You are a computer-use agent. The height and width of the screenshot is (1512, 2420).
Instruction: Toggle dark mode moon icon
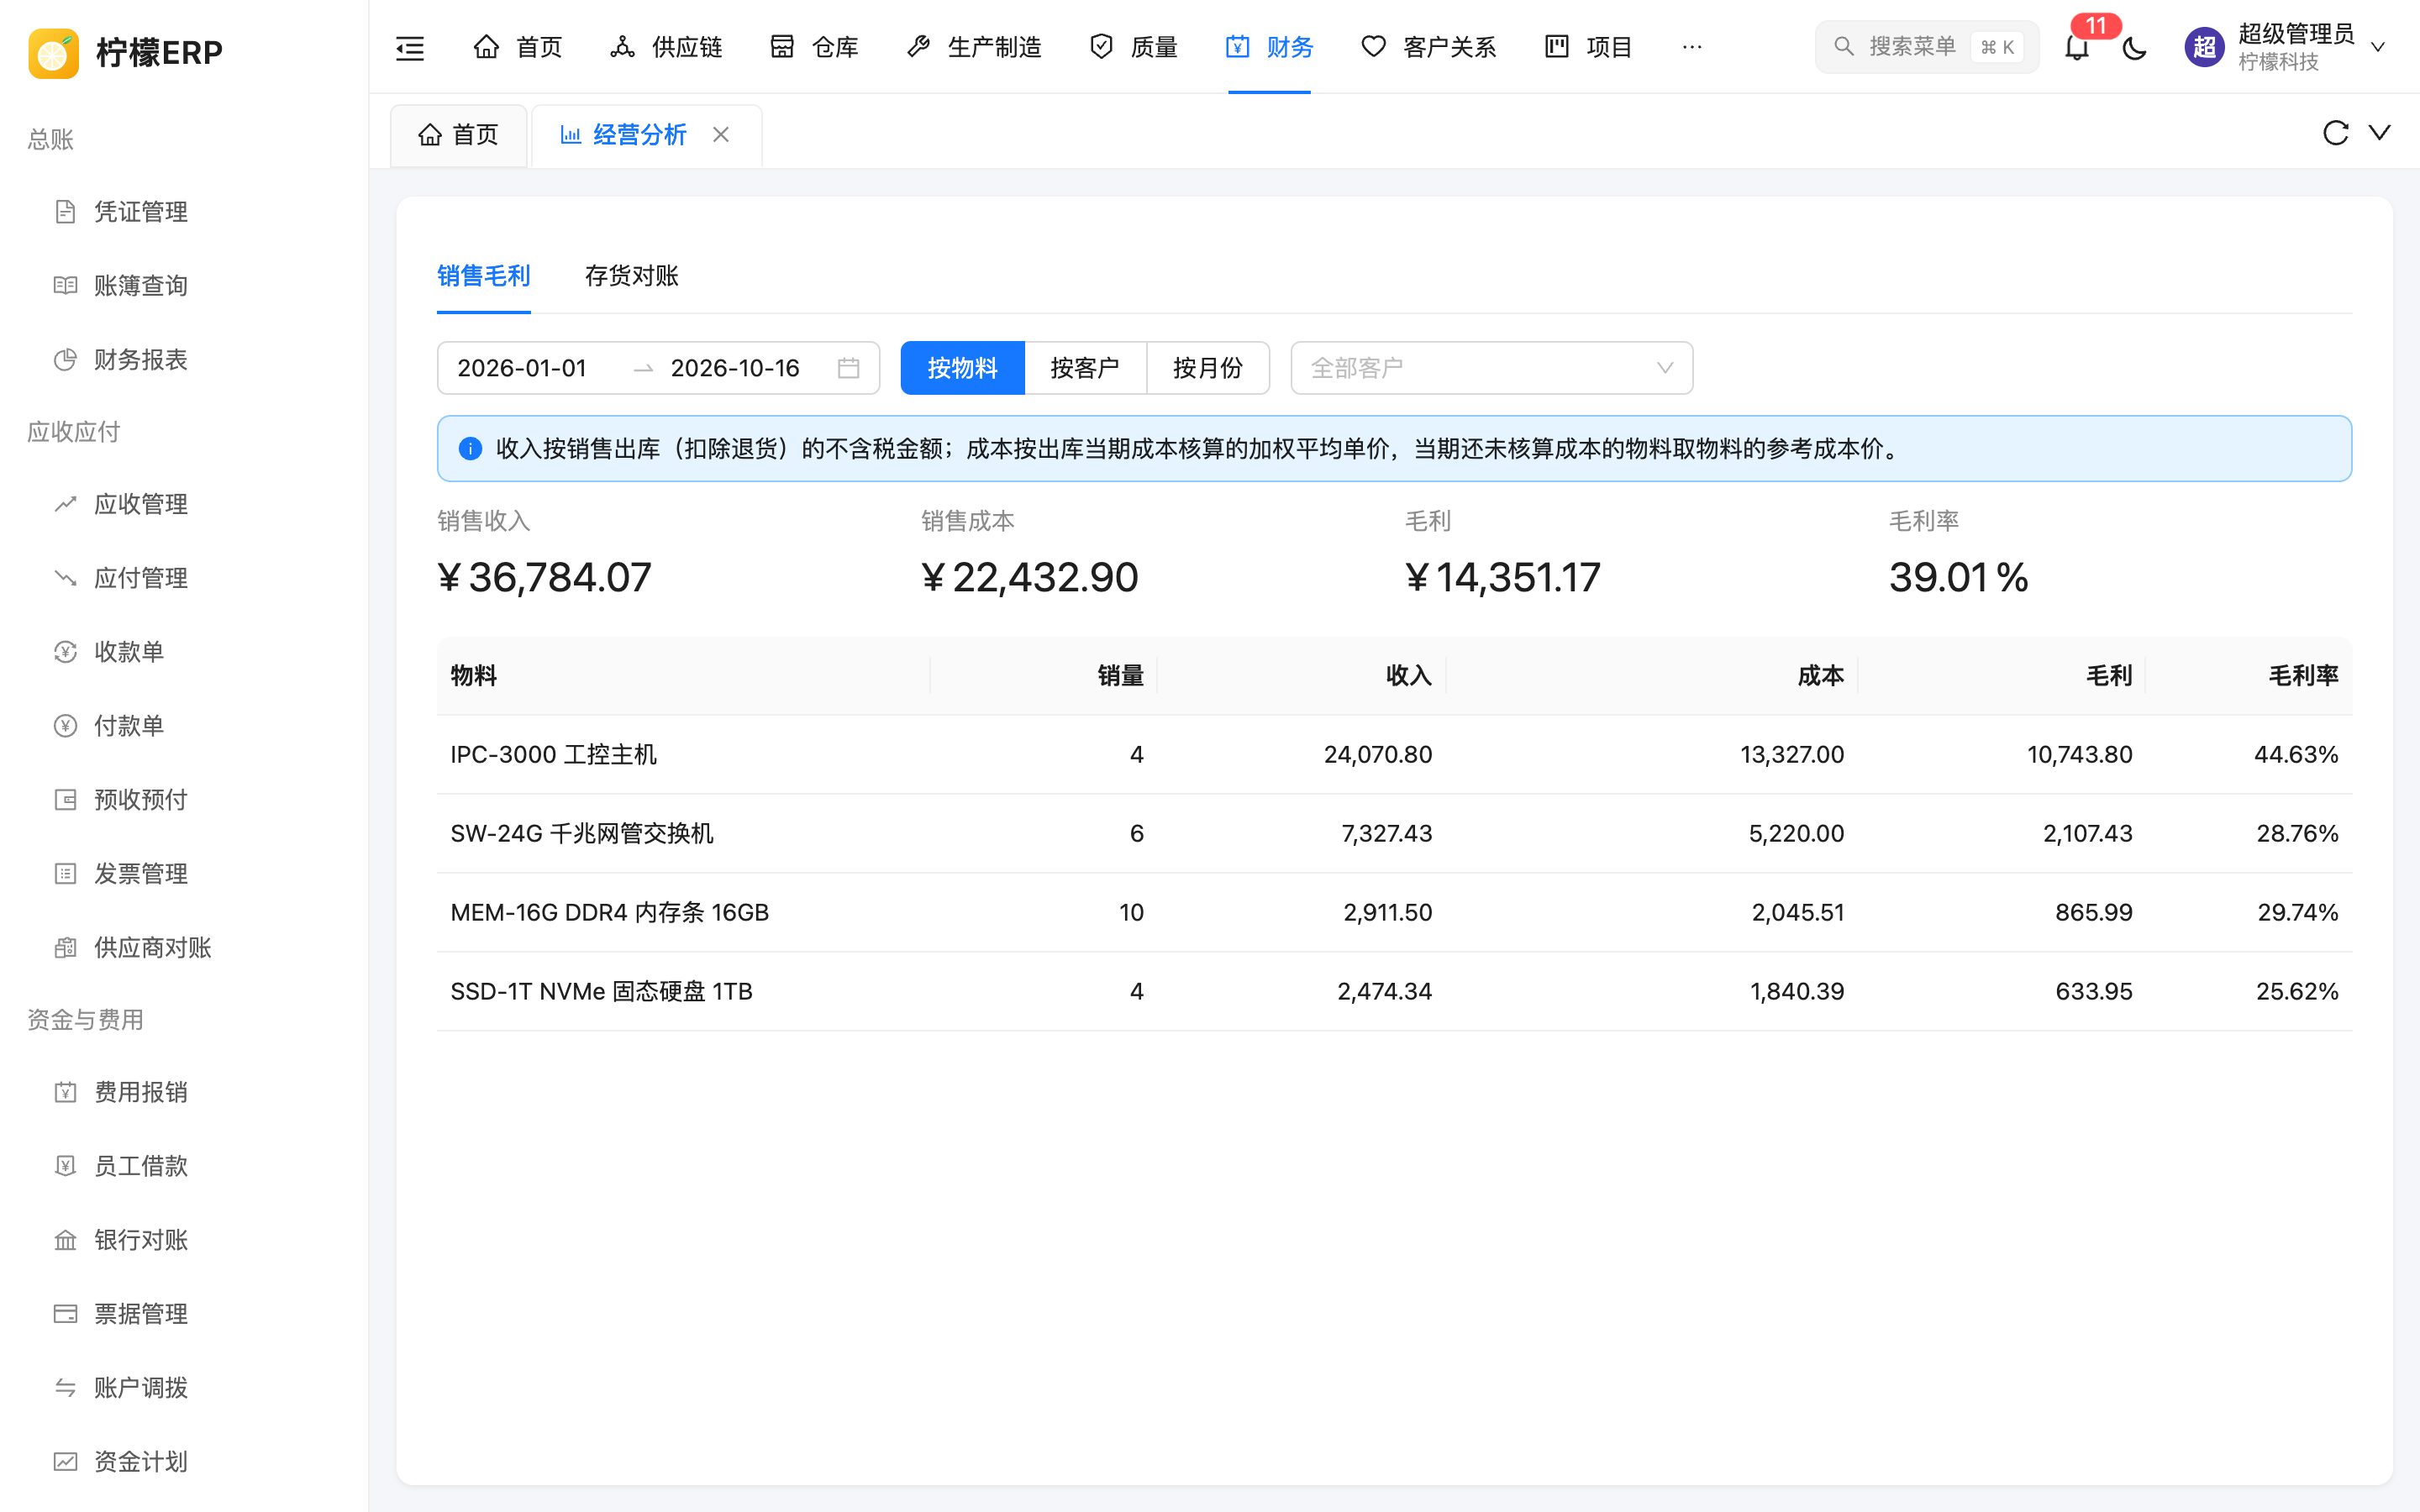click(x=2134, y=47)
